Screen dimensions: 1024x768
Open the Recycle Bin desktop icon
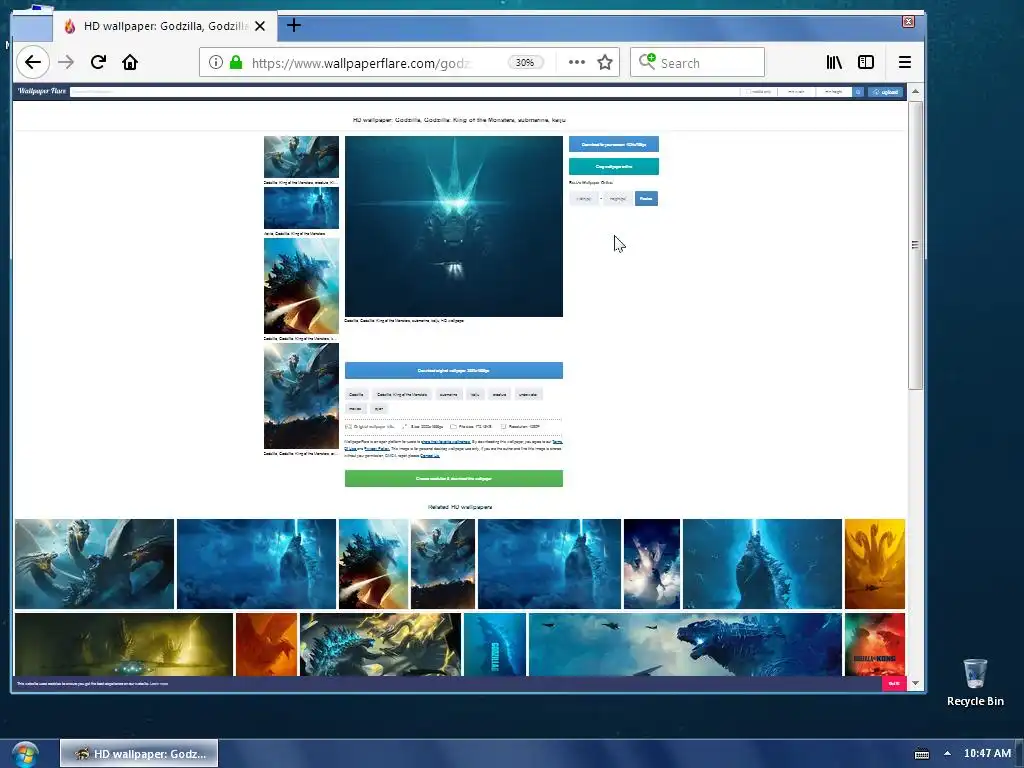click(x=975, y=682)
